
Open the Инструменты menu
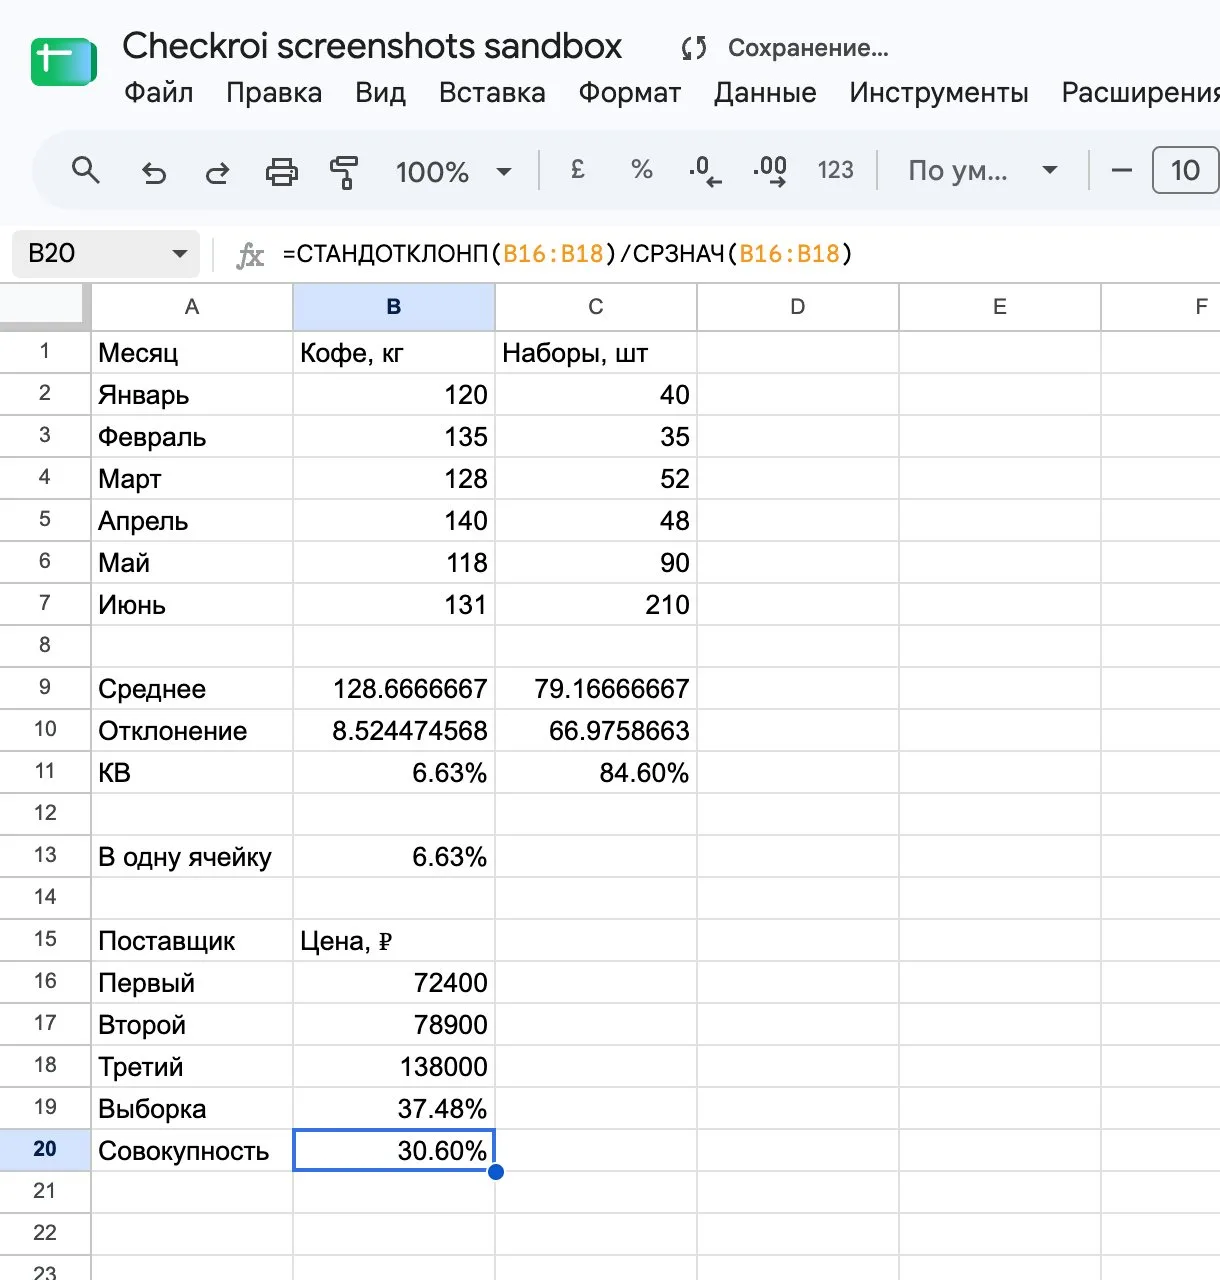pos(939,93)
